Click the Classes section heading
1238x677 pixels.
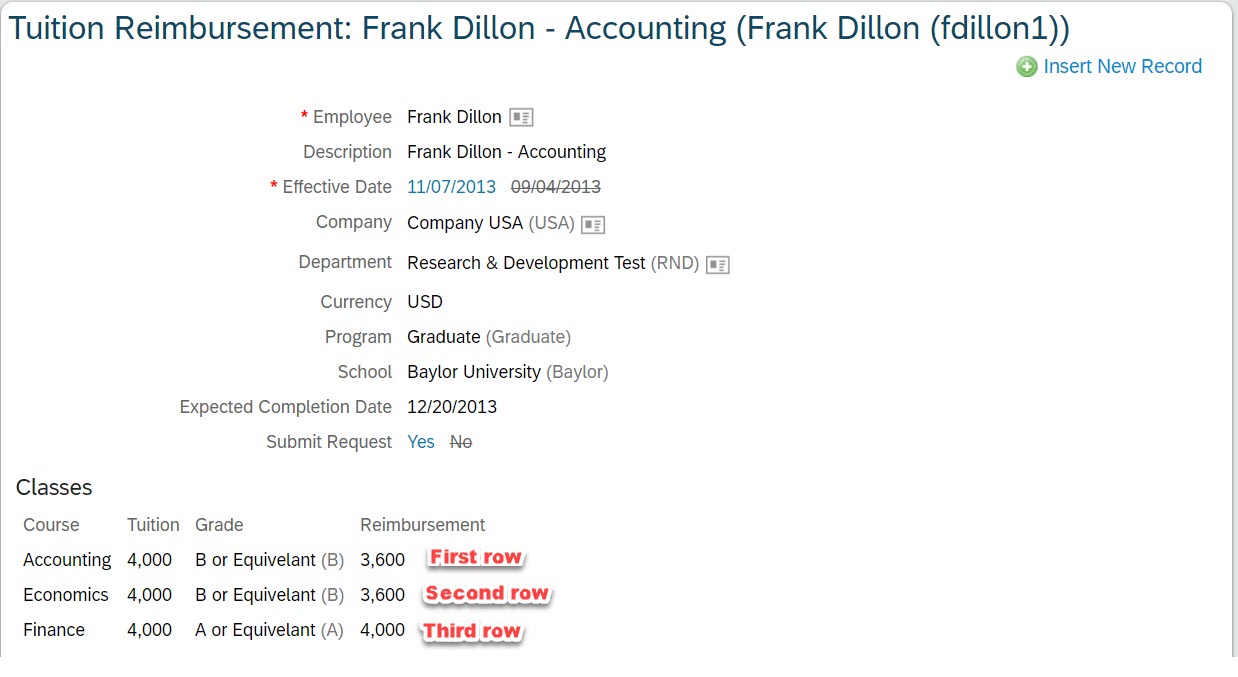click(54, 488)
